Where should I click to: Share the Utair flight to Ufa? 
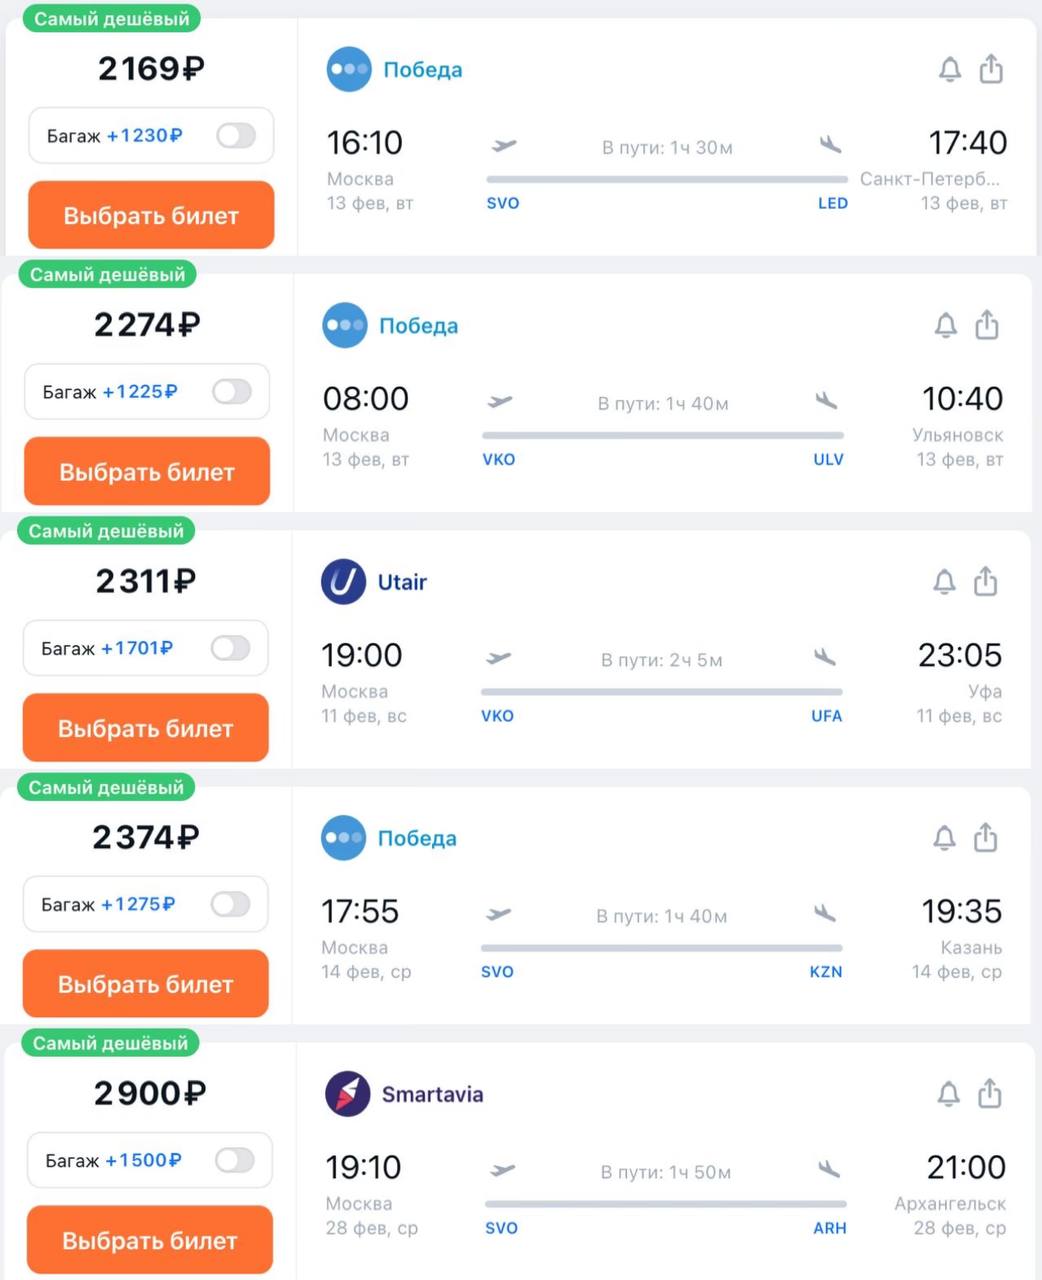(986, 581)
